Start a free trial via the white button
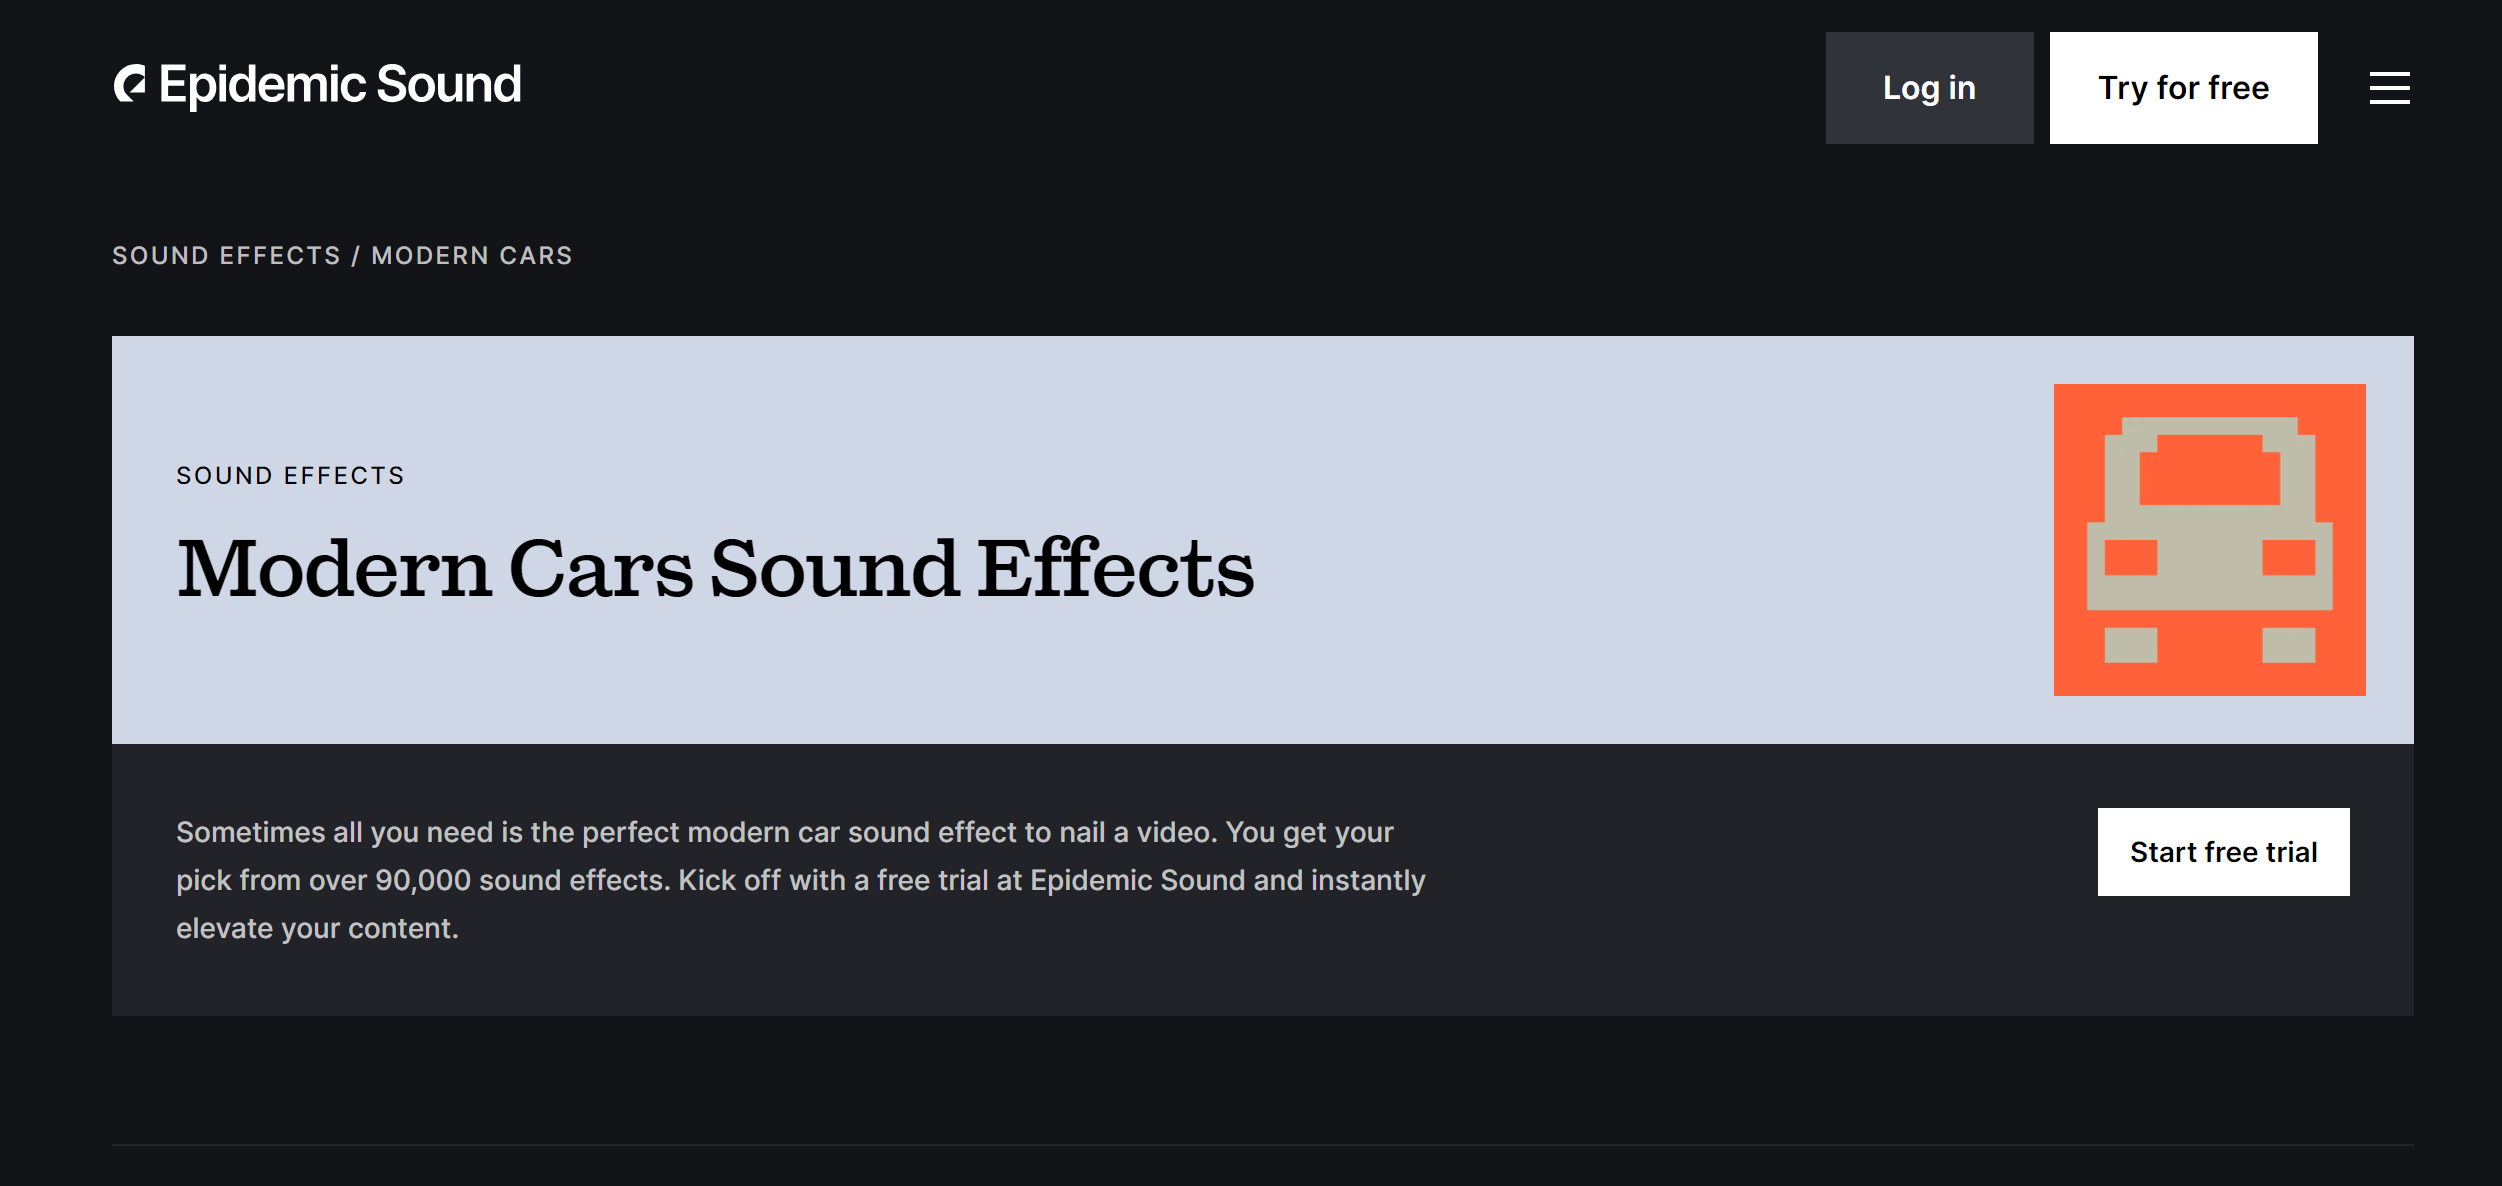 (x=2223, y=852)
